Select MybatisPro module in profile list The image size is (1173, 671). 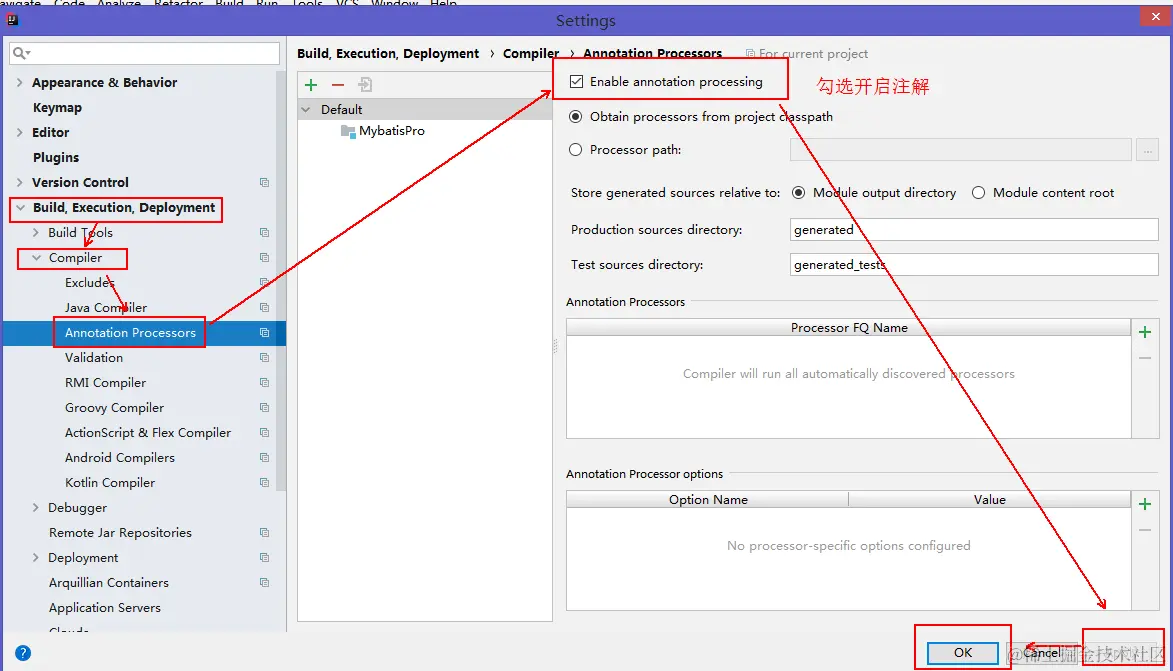[391, 131]
